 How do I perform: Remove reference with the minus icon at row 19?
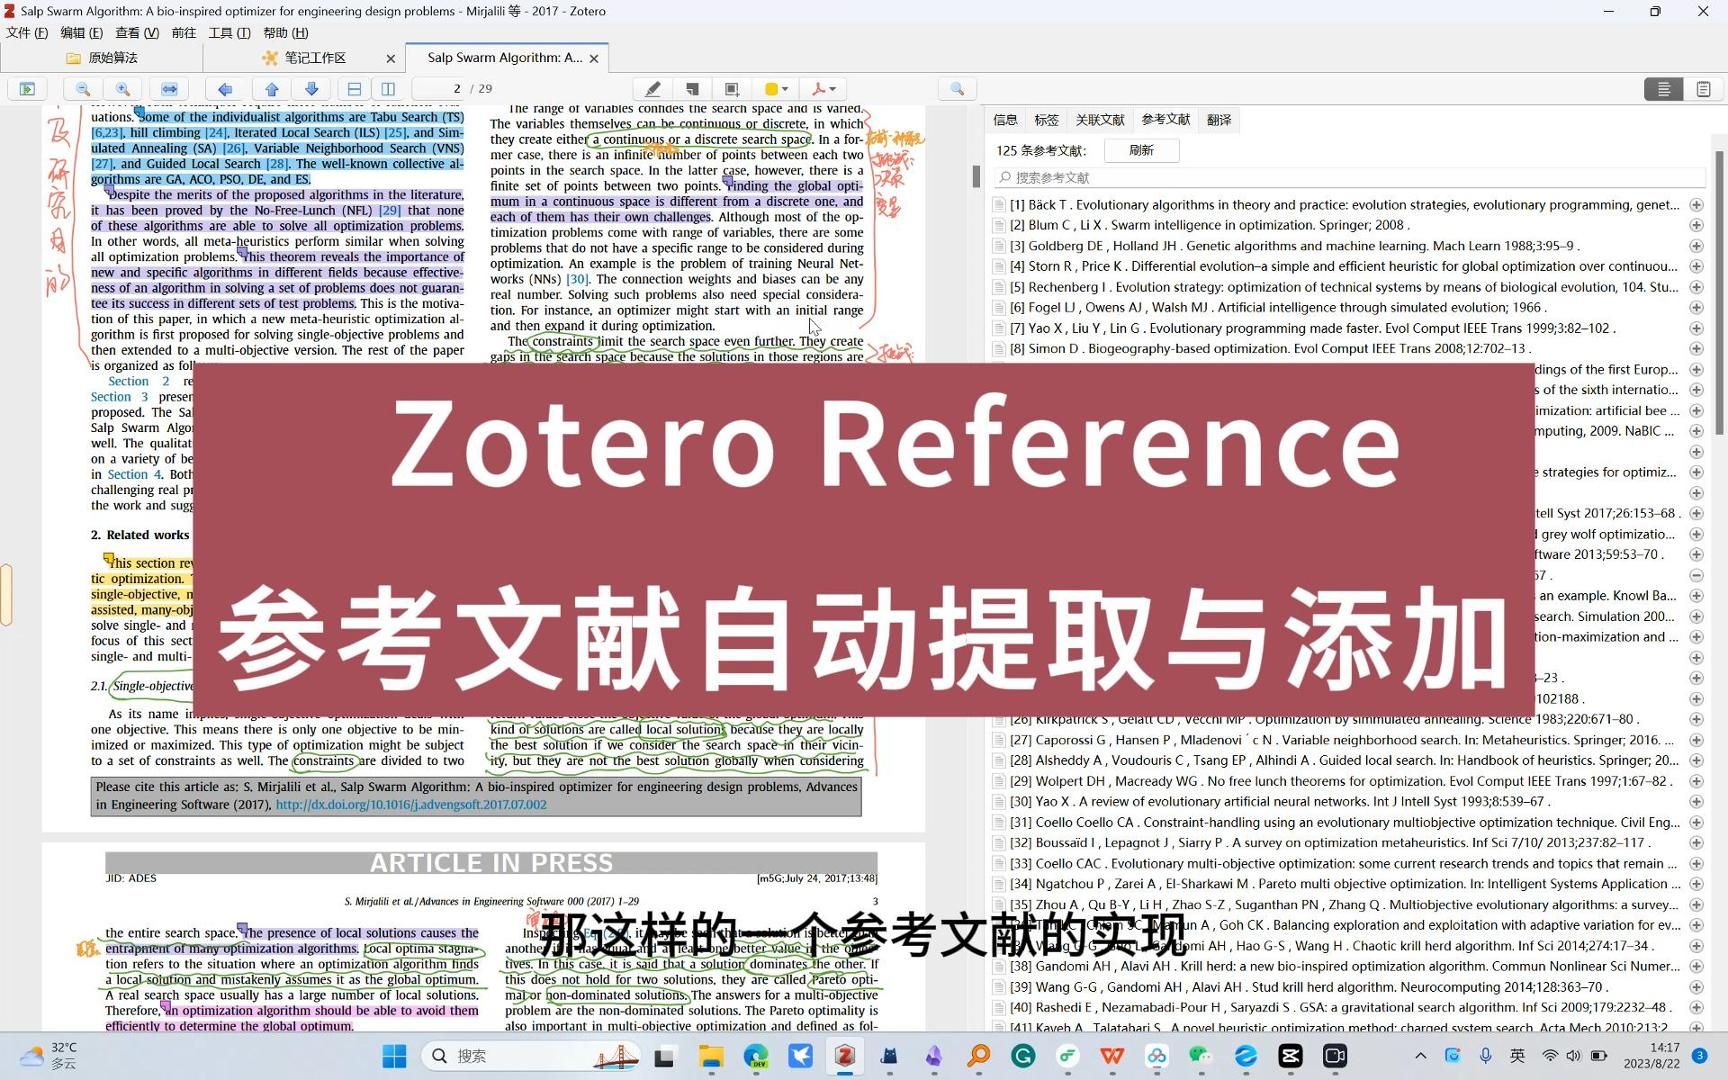pyautogui.click(x=1696, y=576)
